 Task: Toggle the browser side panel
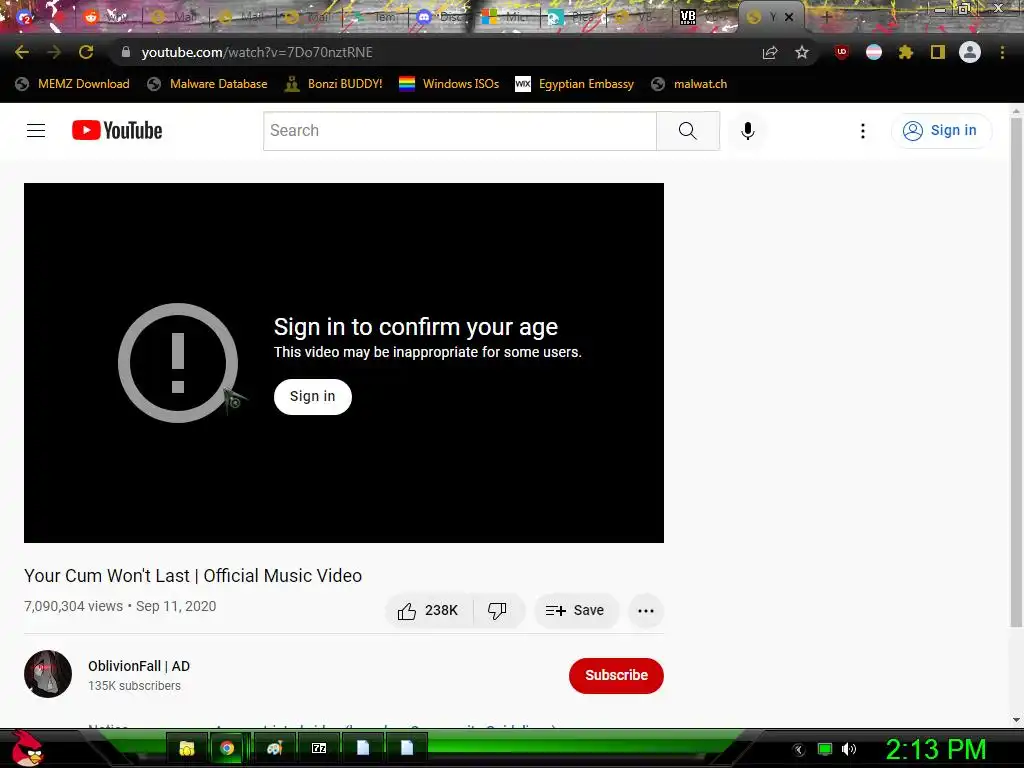(x=938, y=52)
